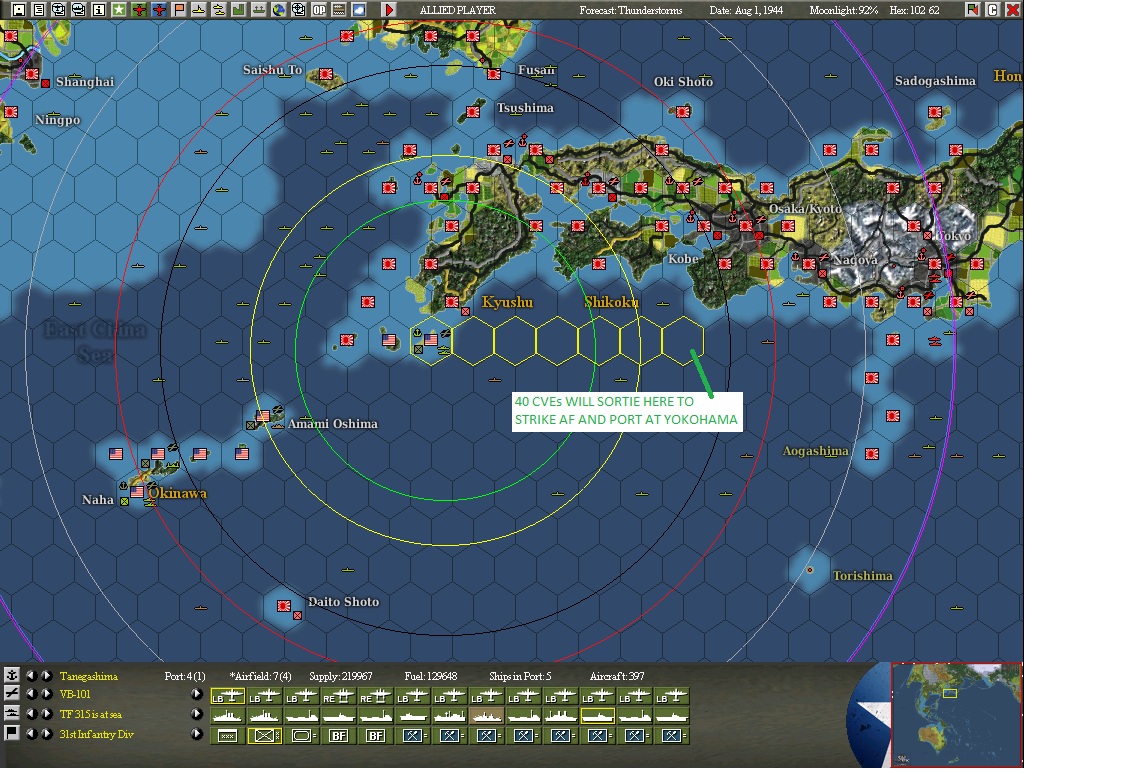Image resolution: width=1137 pixels, height=774 pixels.
Task: Click the Kyushu map label
Action: click(507, 302)
